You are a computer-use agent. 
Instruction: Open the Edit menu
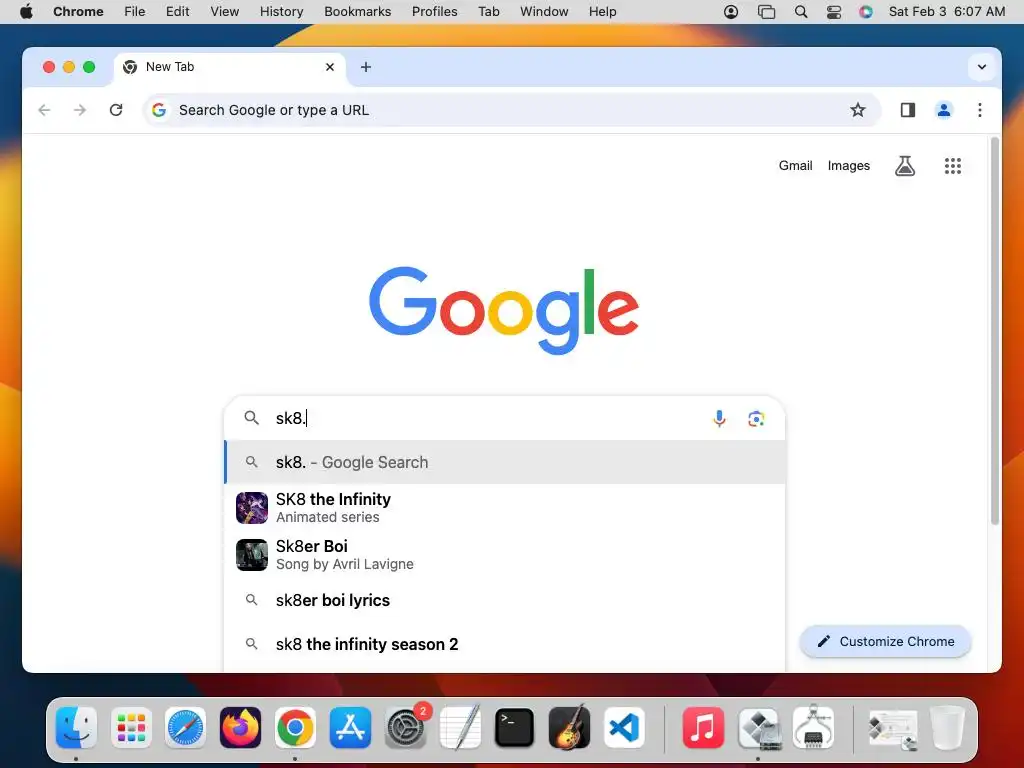pyautogui.click(x=177, y=12)
